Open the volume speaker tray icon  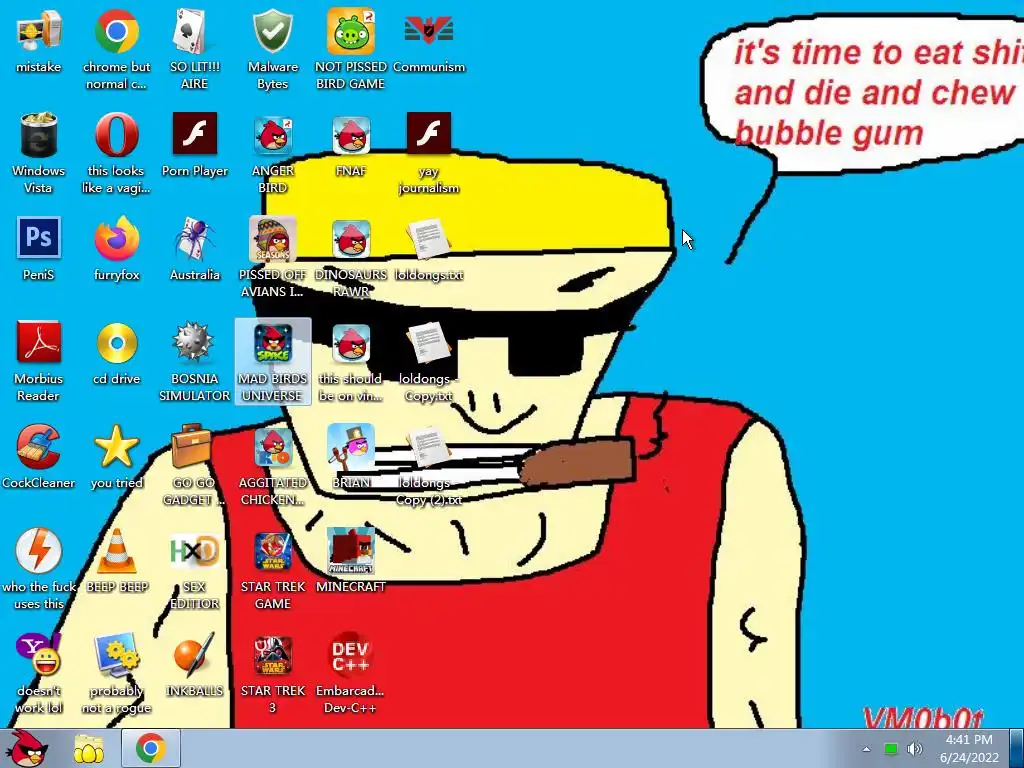(914, 749)
